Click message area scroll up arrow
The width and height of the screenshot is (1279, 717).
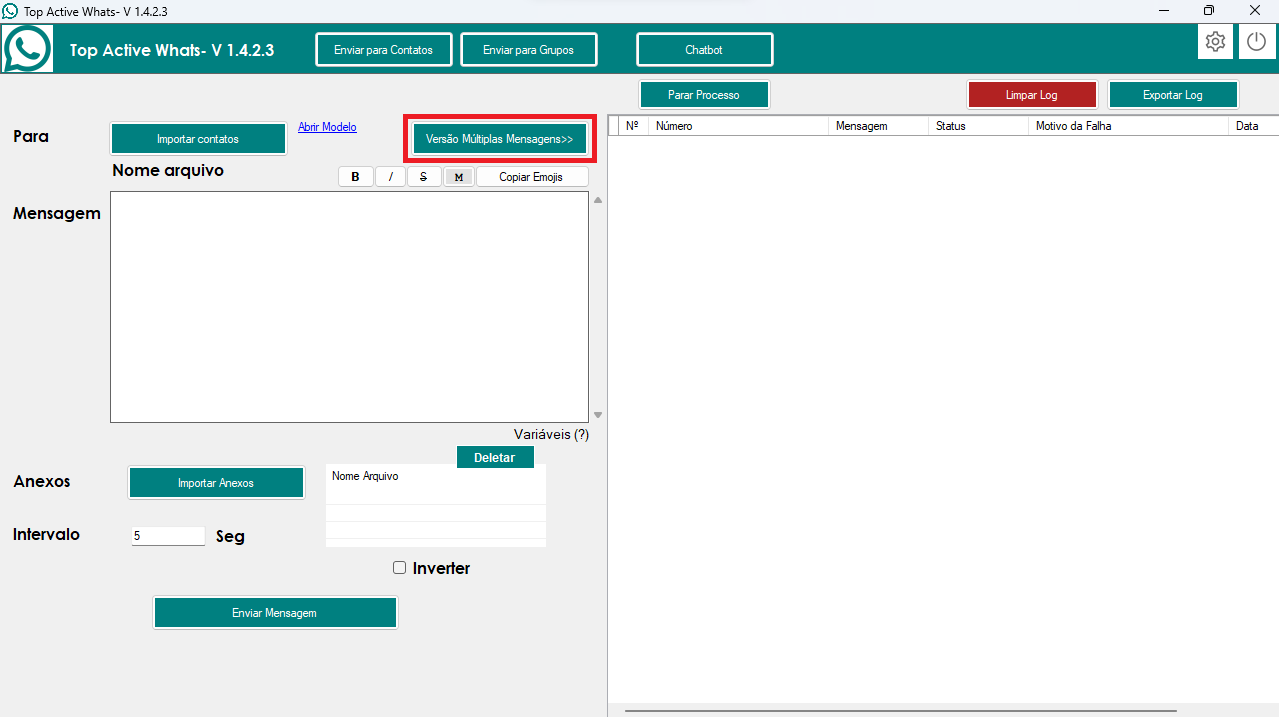coord(598,200)
